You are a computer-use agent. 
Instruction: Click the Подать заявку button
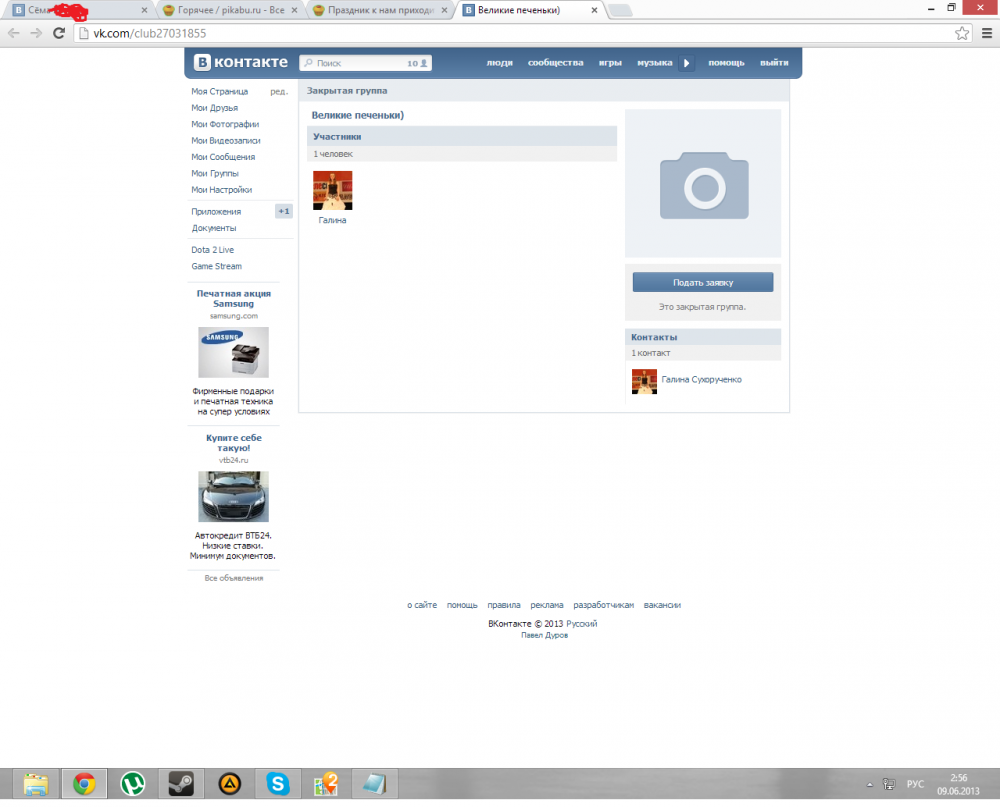pos(703,282)
